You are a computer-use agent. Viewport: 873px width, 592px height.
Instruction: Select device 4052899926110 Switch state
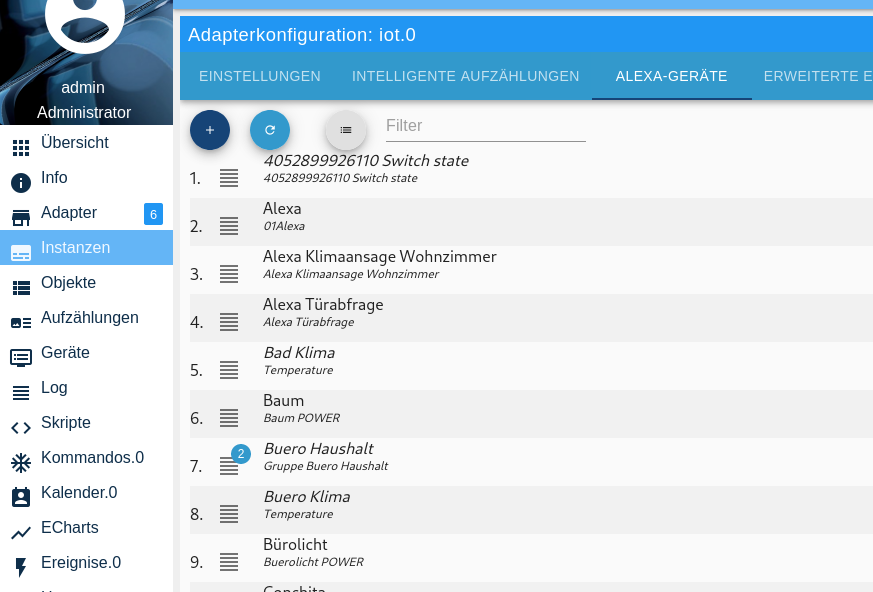(366, 161)
